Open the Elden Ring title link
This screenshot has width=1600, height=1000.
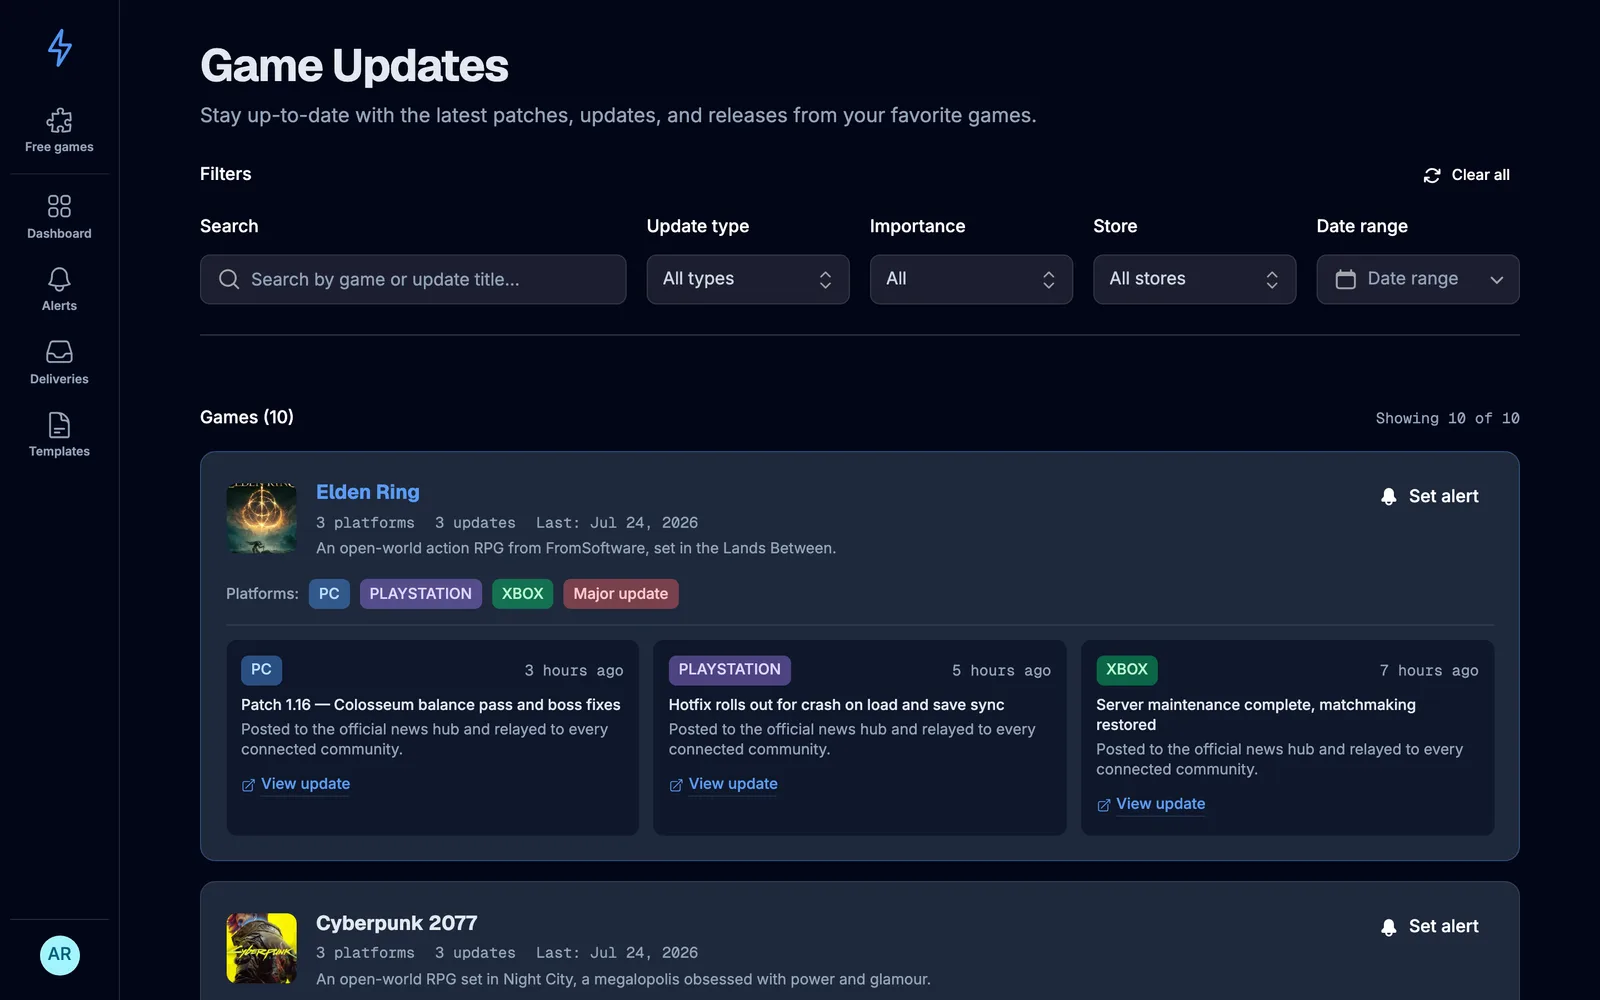(x=368, y=492)
